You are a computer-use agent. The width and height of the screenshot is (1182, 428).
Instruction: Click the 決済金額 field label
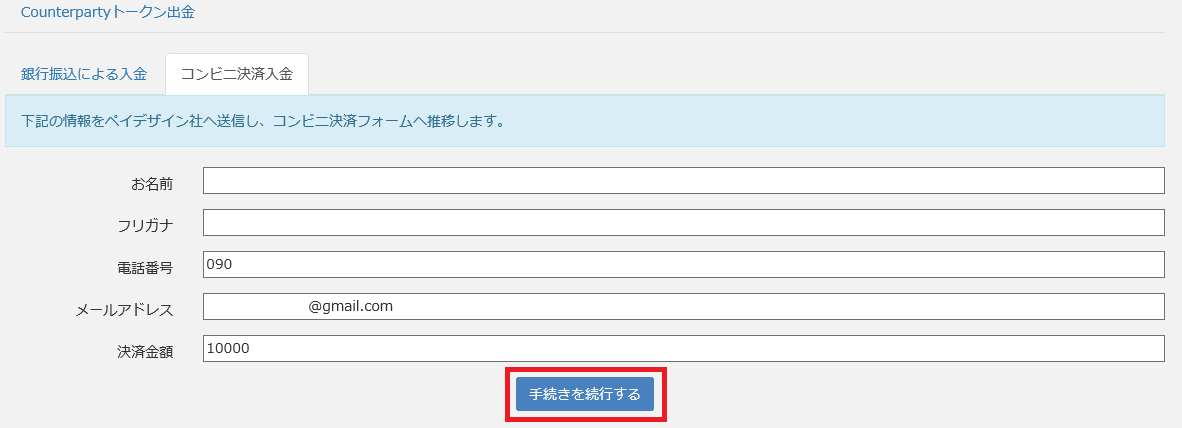(145, 352)
